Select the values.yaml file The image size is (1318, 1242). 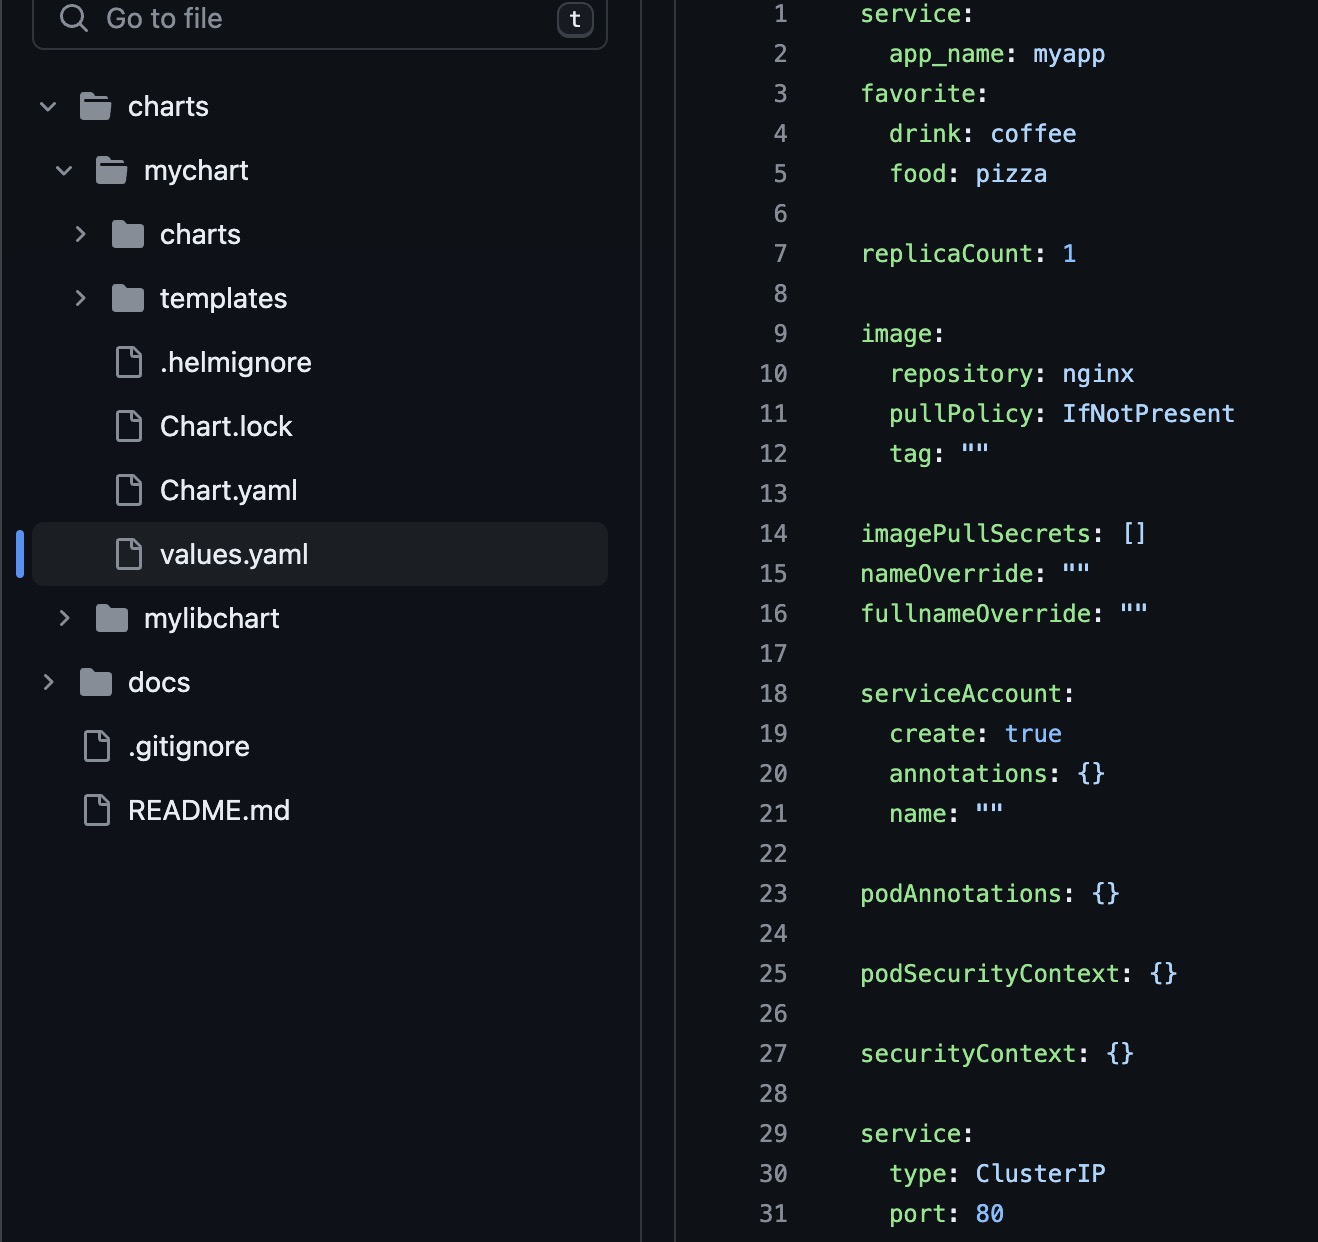[234, 555]
